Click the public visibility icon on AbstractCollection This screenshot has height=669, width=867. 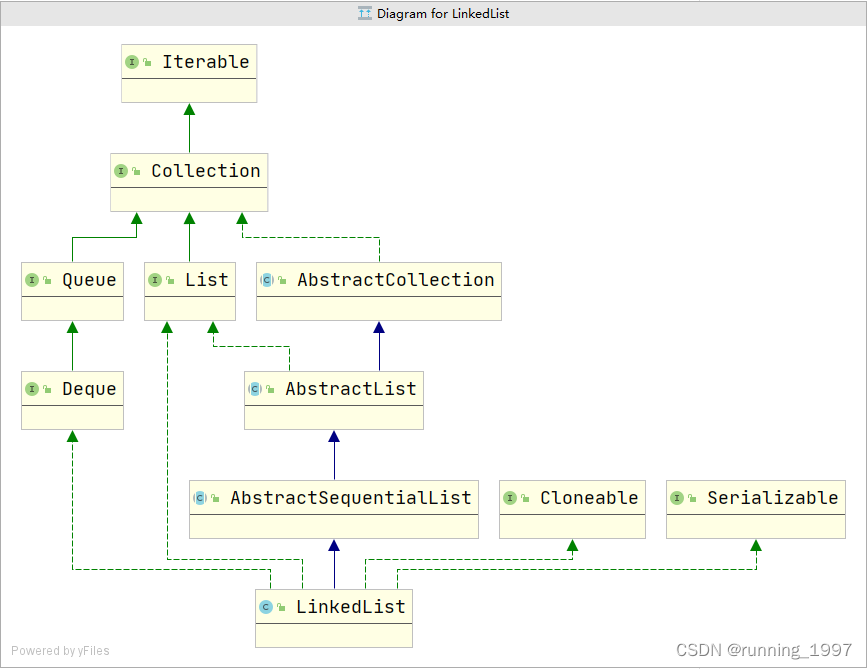282,280
